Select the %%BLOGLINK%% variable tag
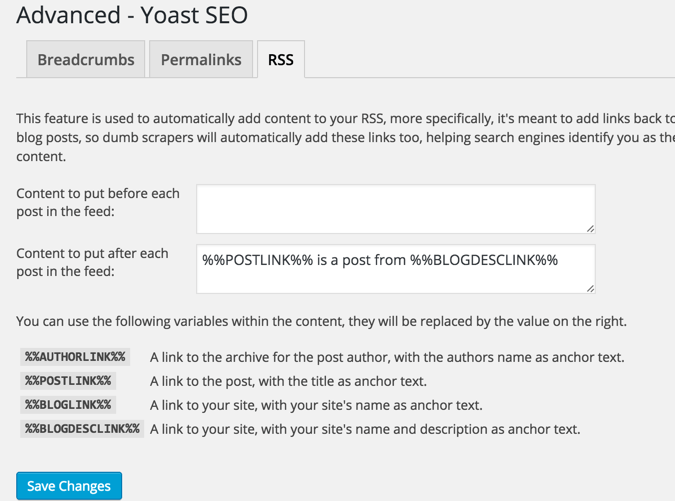 coord(69,405)
